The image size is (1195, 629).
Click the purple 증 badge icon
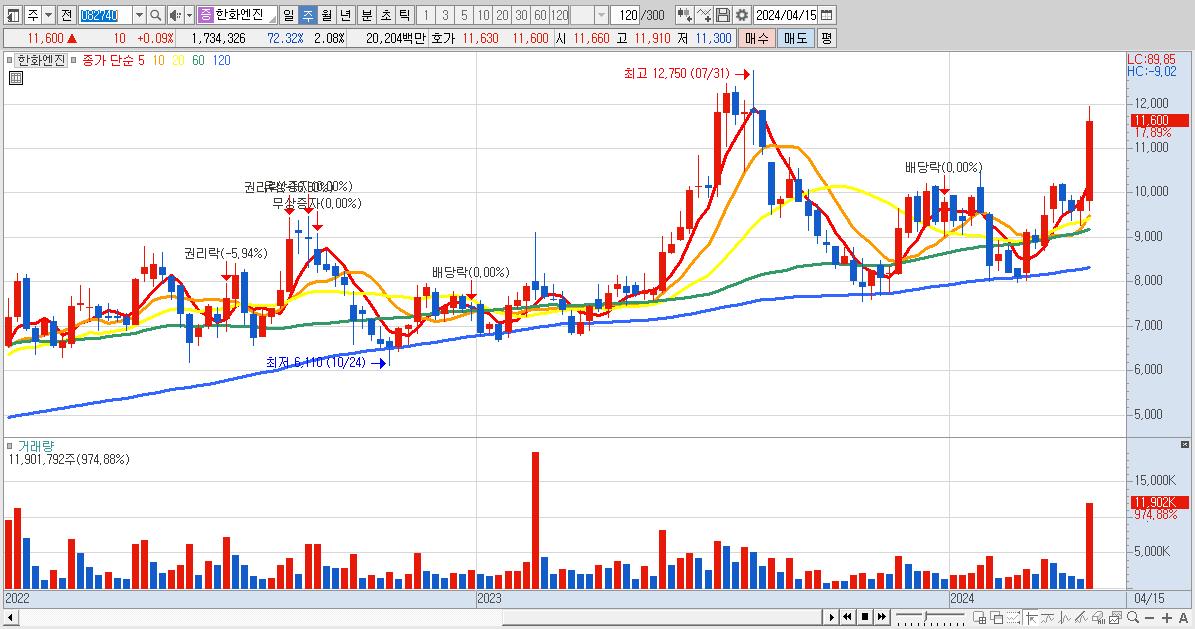206,14
